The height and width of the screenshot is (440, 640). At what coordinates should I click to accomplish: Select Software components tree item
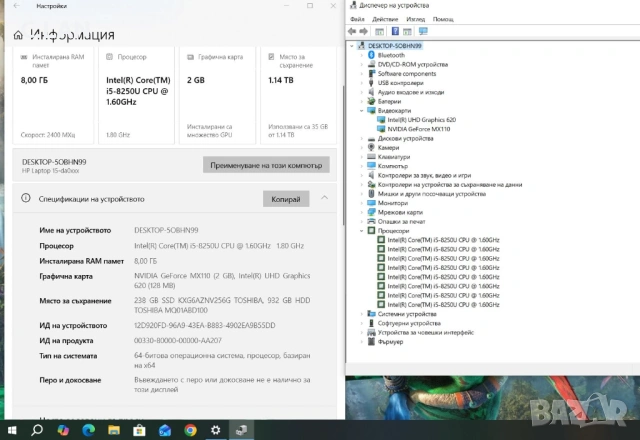click(x=407, y=73)
